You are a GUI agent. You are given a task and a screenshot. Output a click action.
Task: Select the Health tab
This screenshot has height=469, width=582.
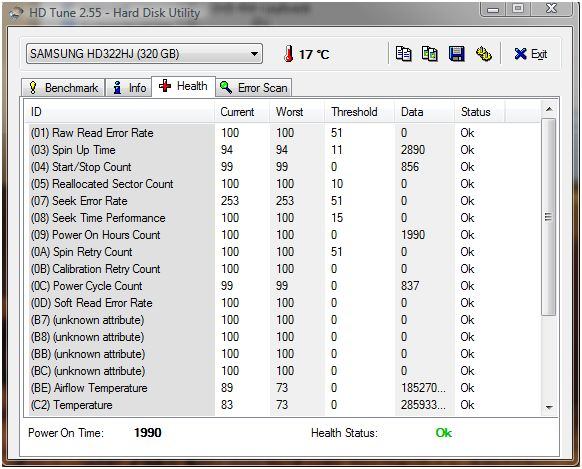pyautogui.click(x=183, y=86)
